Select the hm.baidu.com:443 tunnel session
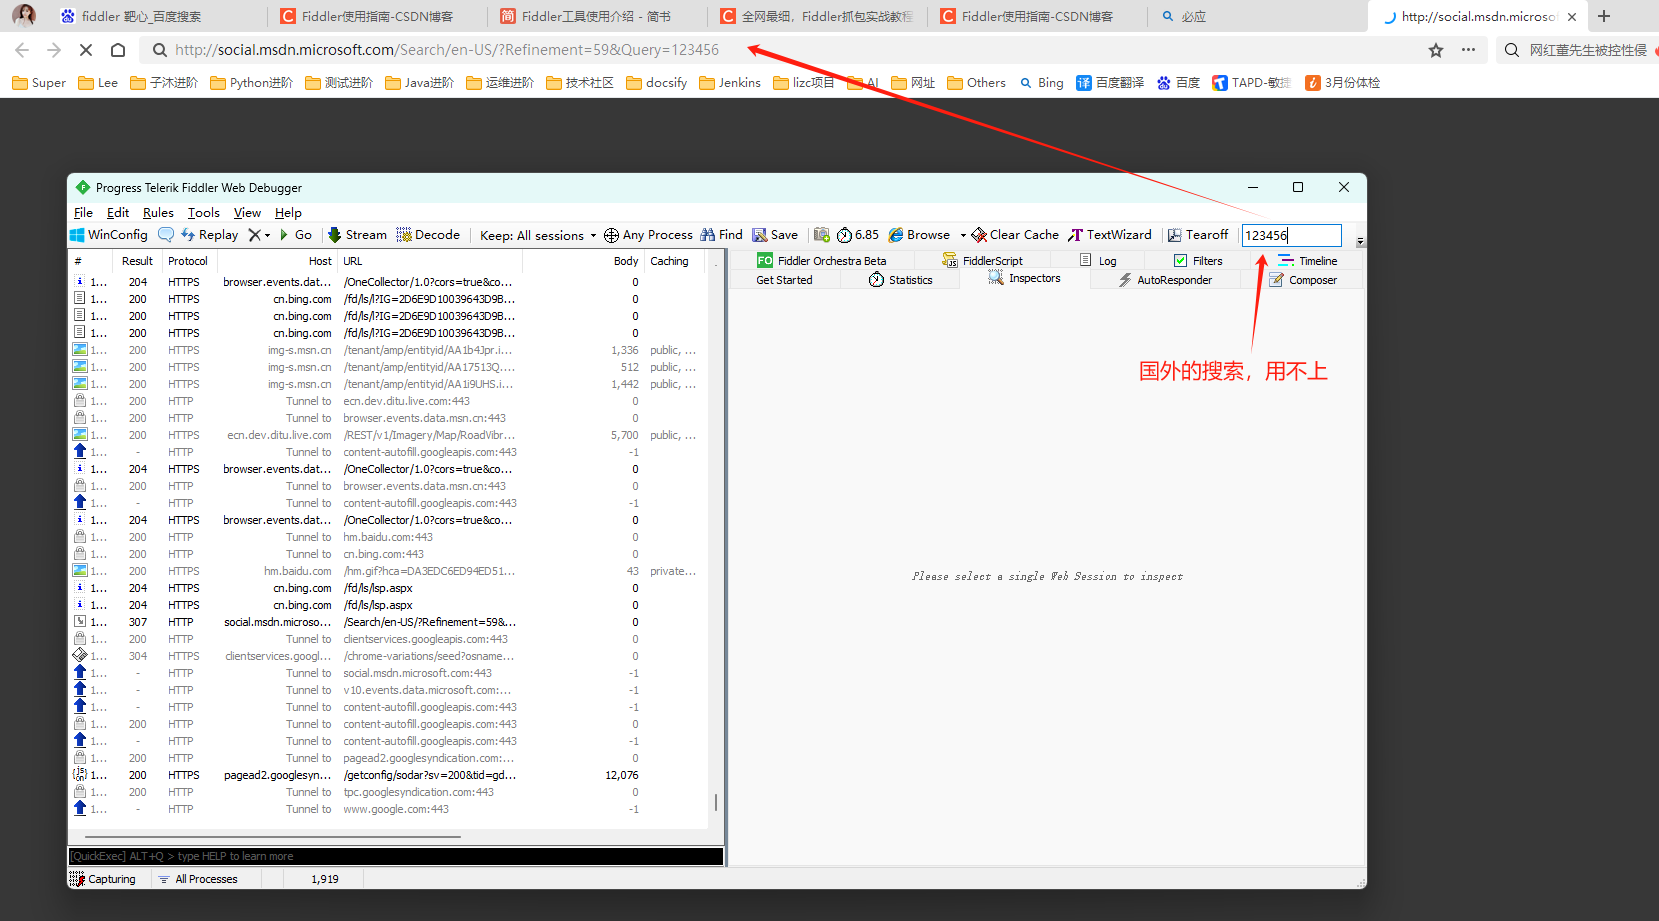Viewport: 1659px width, 921px height. tap(390, 537)
